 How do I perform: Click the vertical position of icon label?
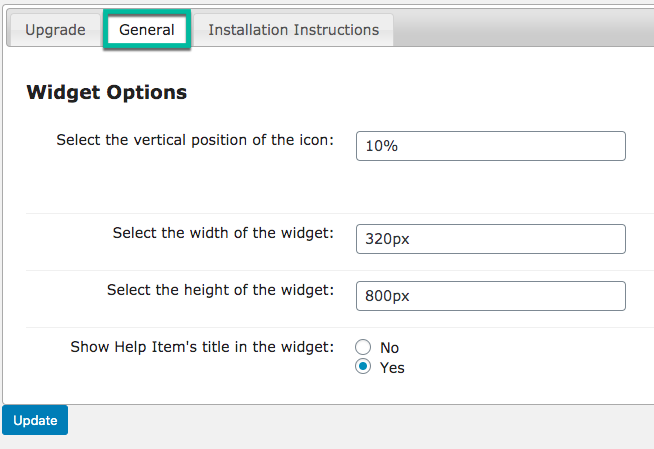[x=195, y=140]
